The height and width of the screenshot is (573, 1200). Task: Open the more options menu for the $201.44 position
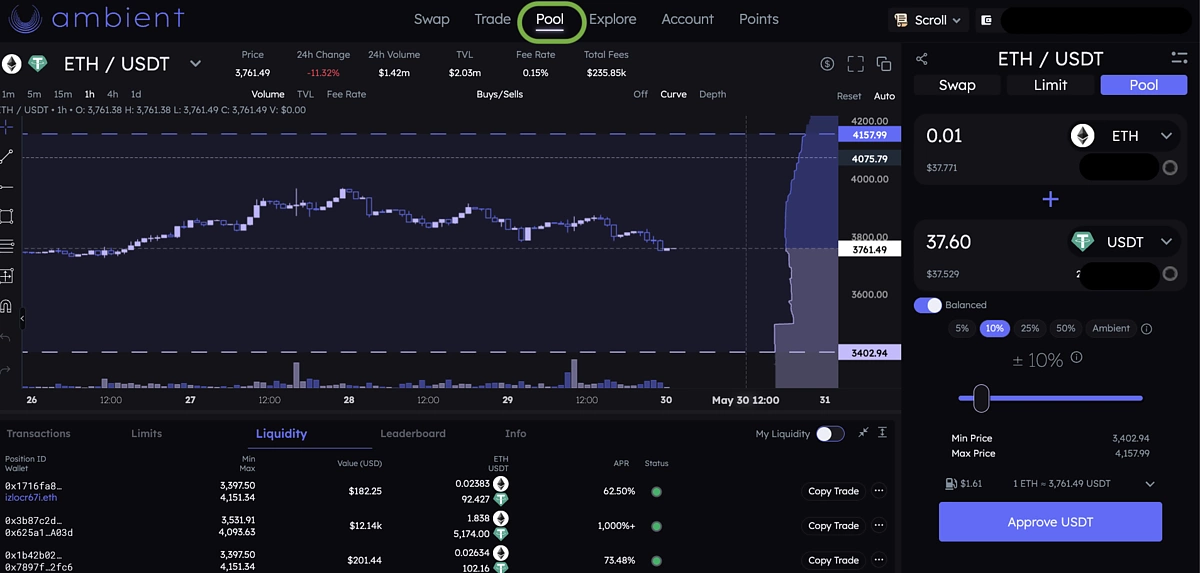click(x=879, y=560)
